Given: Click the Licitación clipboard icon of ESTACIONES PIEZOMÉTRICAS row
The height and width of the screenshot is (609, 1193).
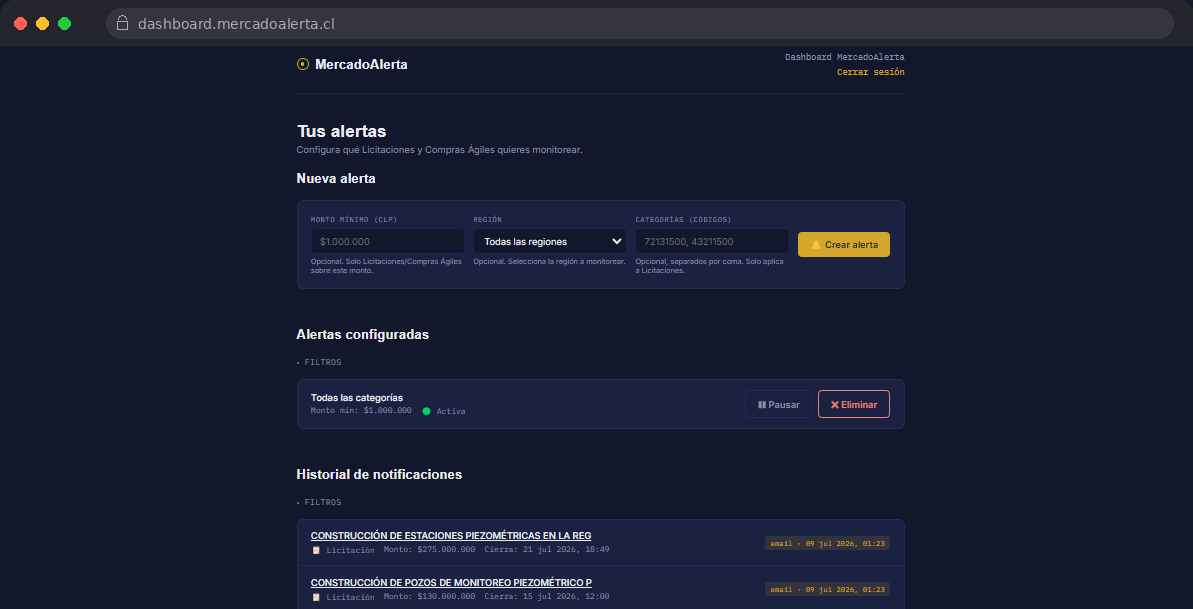Looking at the screenshot, I should pos(316,550).
